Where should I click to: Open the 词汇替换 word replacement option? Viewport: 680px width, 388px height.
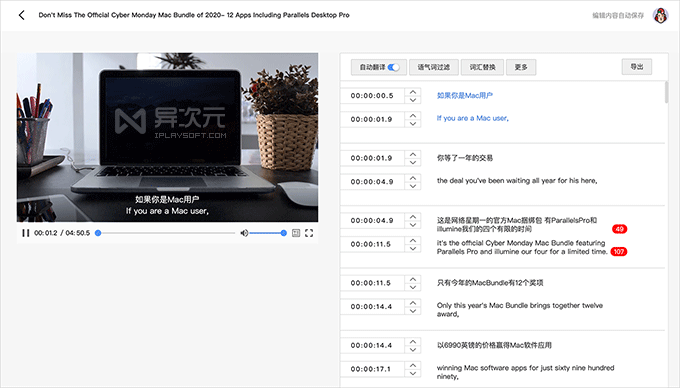point(482,67)
